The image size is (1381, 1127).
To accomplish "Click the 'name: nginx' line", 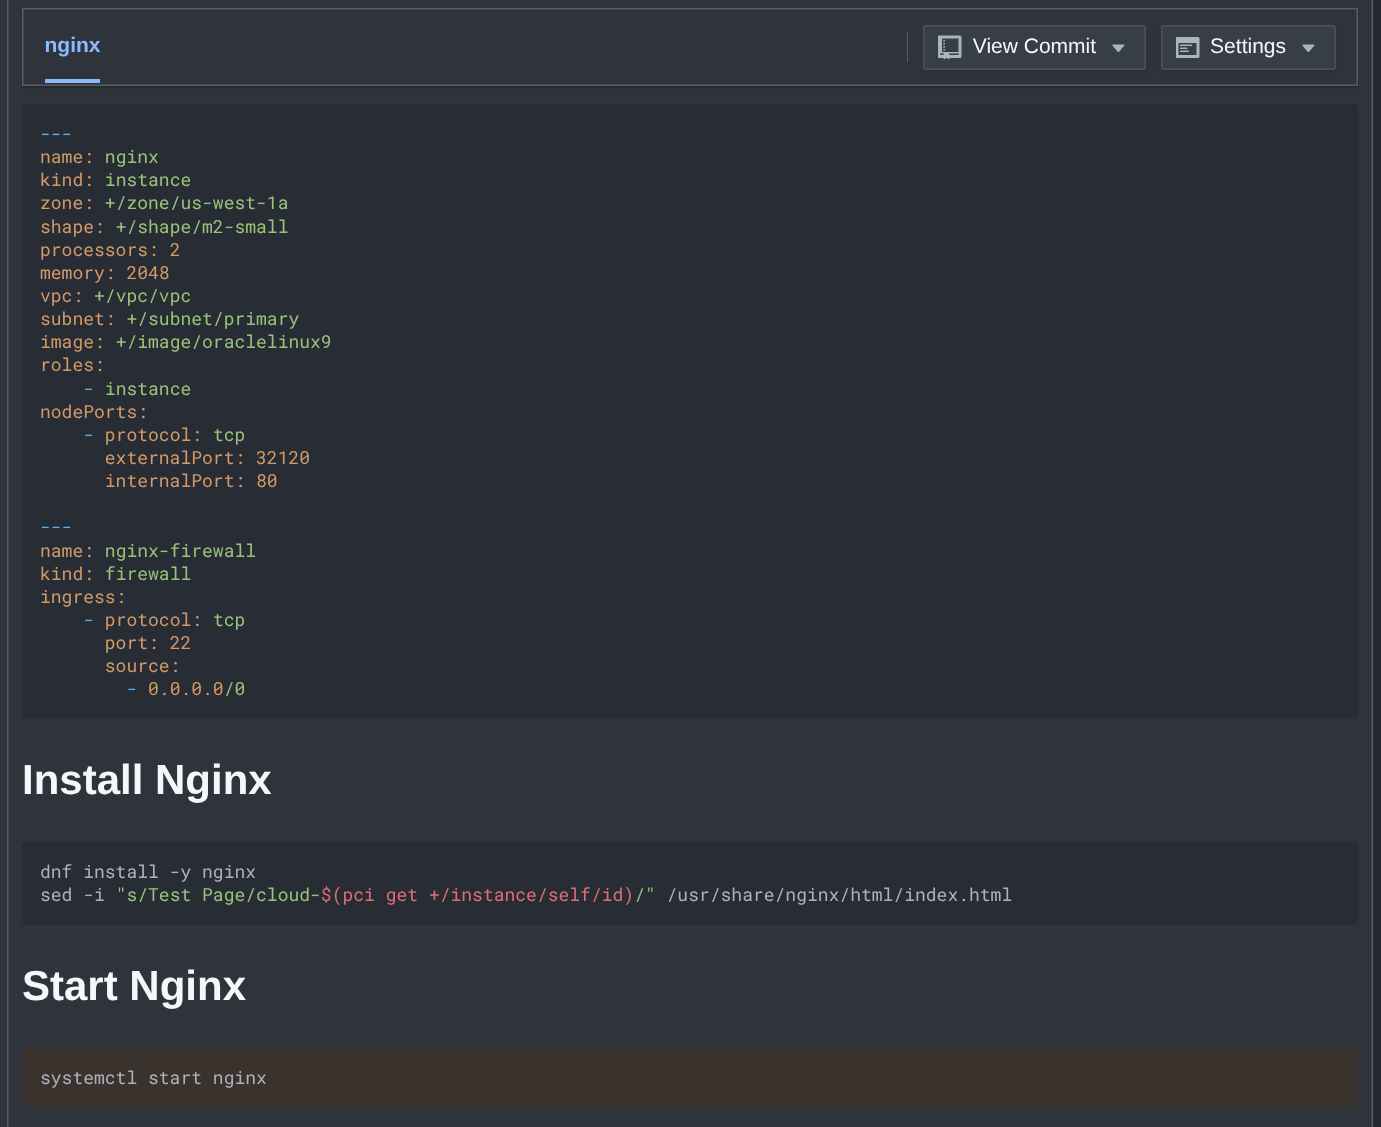I will [99, 157].
